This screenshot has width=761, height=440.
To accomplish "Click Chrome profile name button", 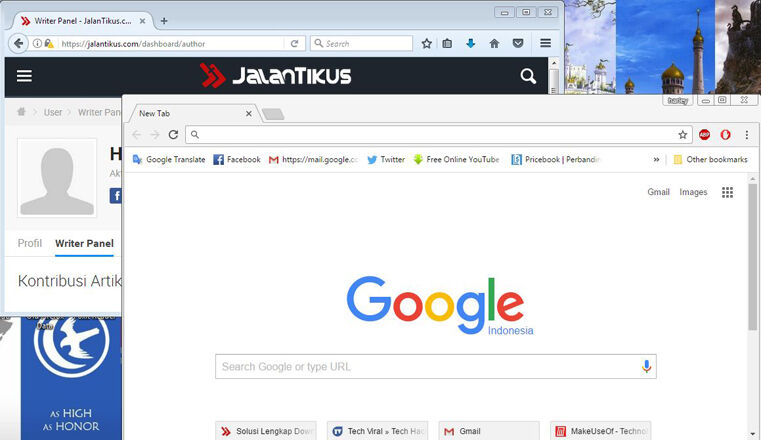I will click(x=678, y=100).
